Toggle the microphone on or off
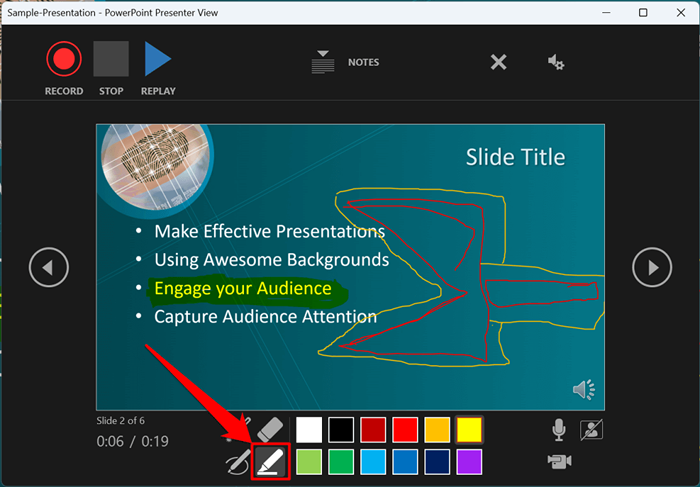Screen dimensions: 700x487 point(558,430)
